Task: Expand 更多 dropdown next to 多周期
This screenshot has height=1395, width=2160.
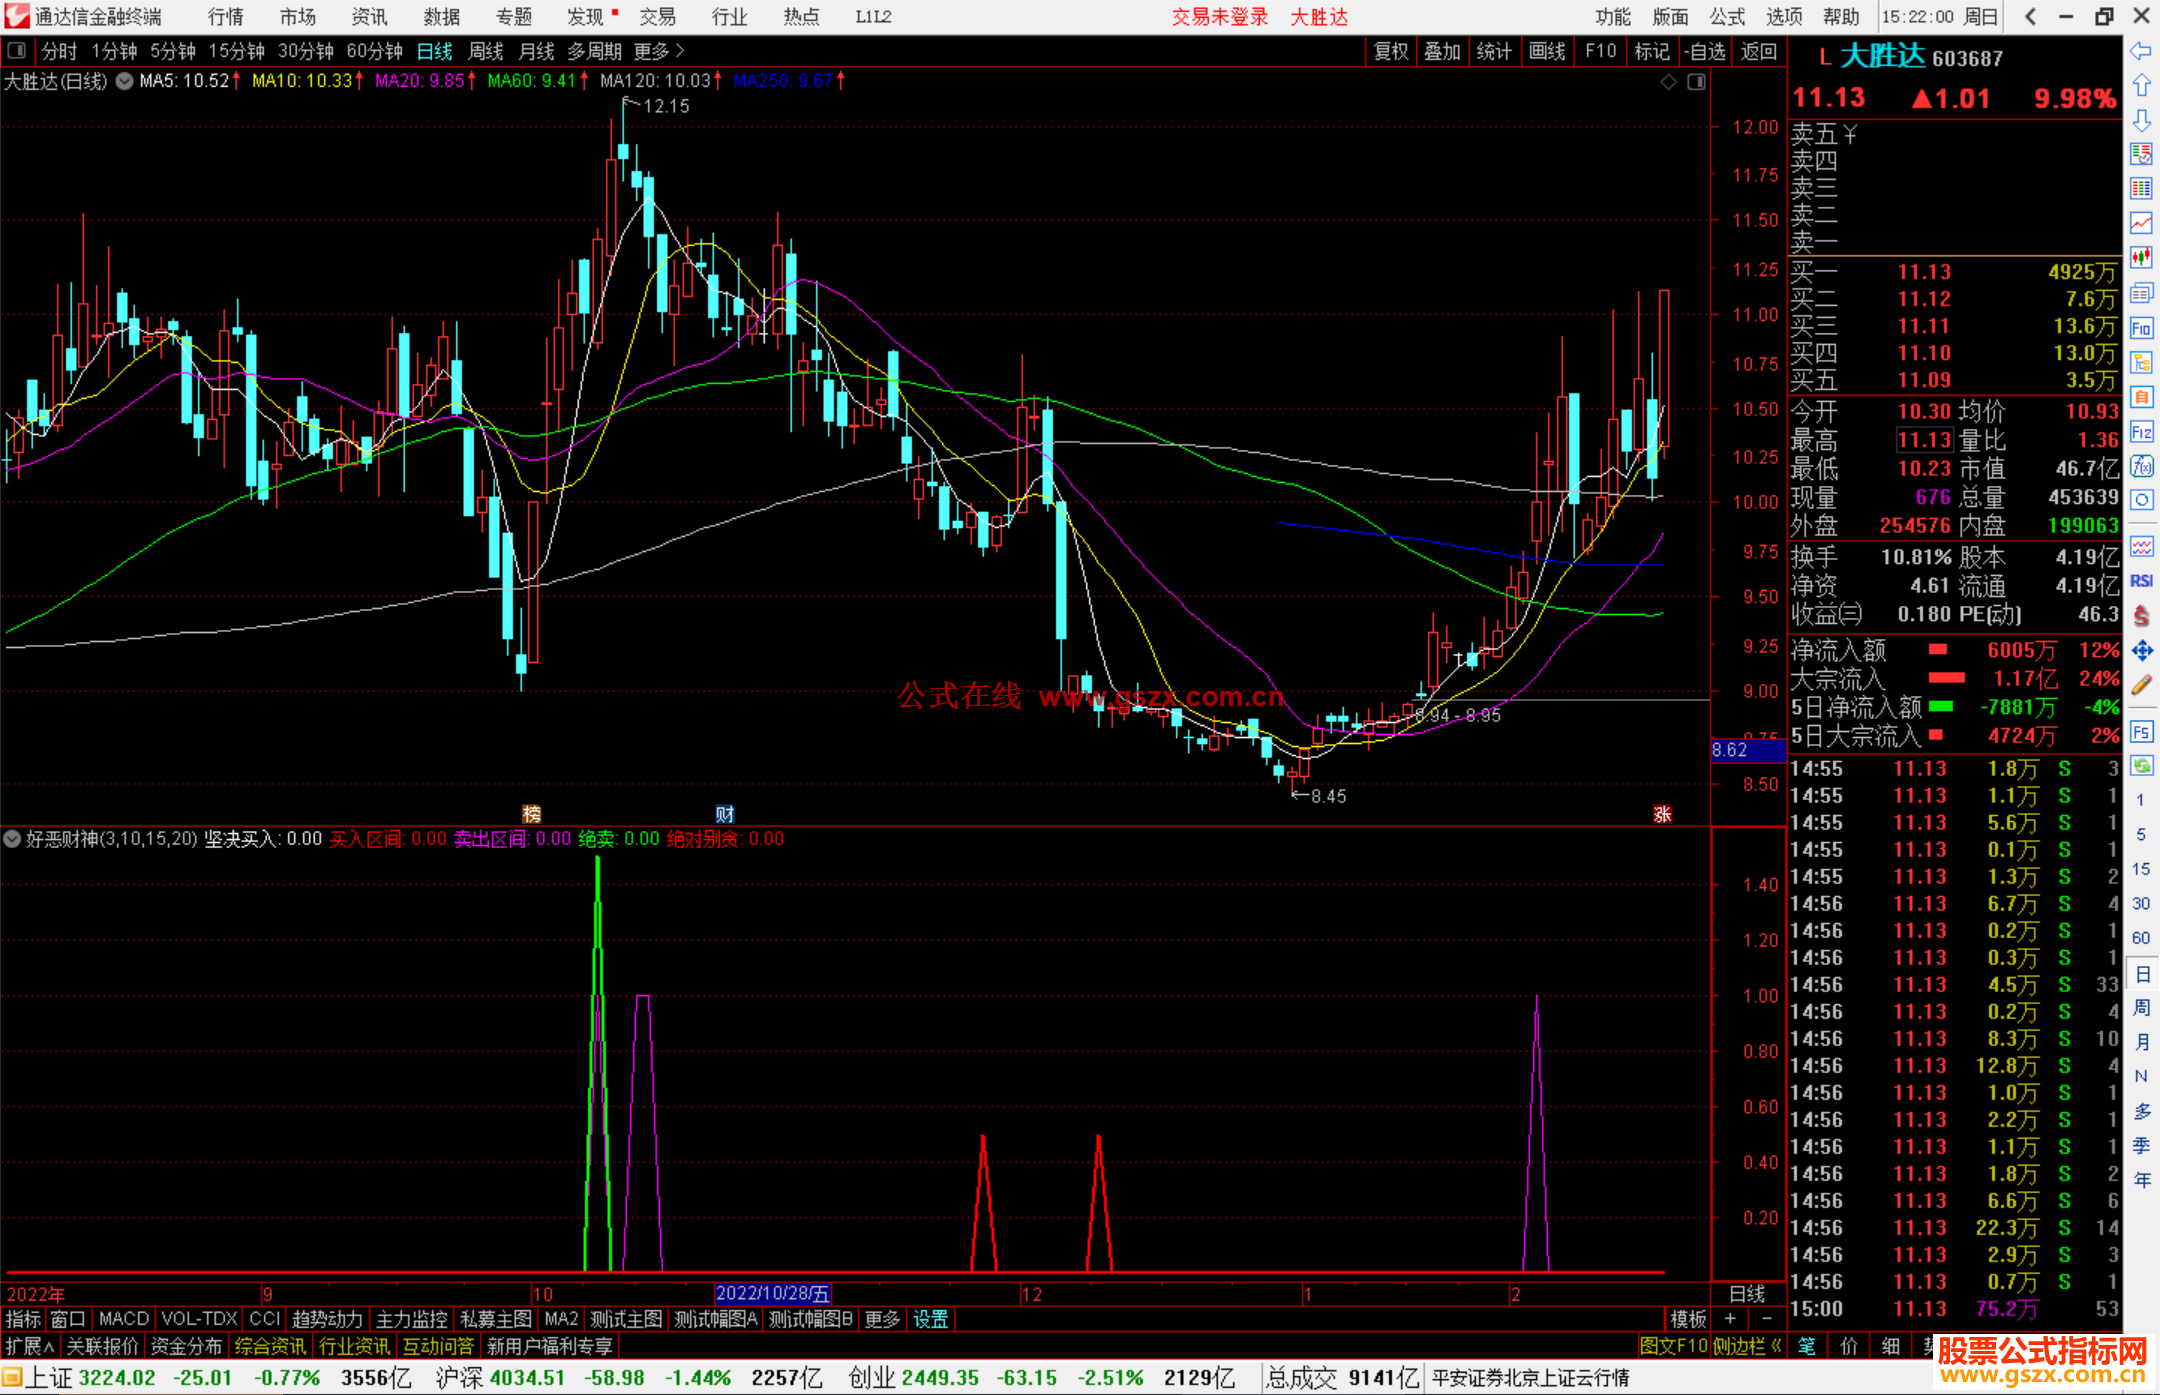Action: [659, 51]
